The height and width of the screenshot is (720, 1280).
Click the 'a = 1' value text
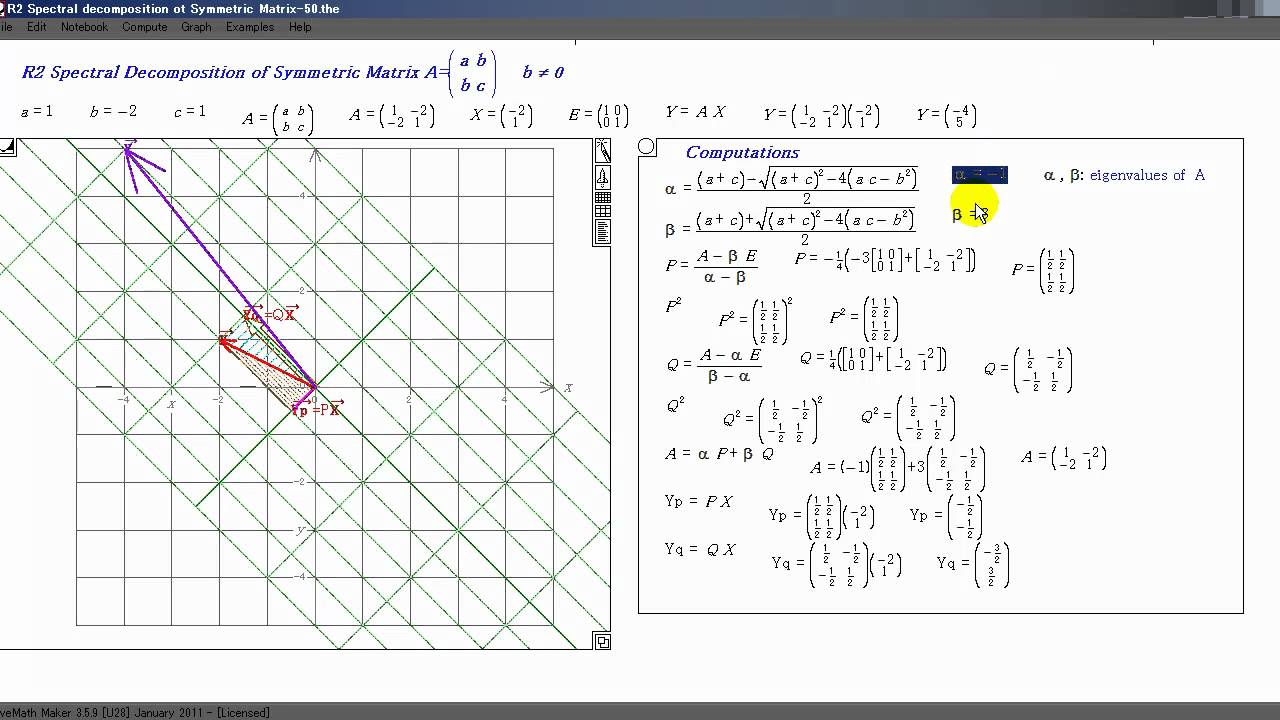coord(37,112)
